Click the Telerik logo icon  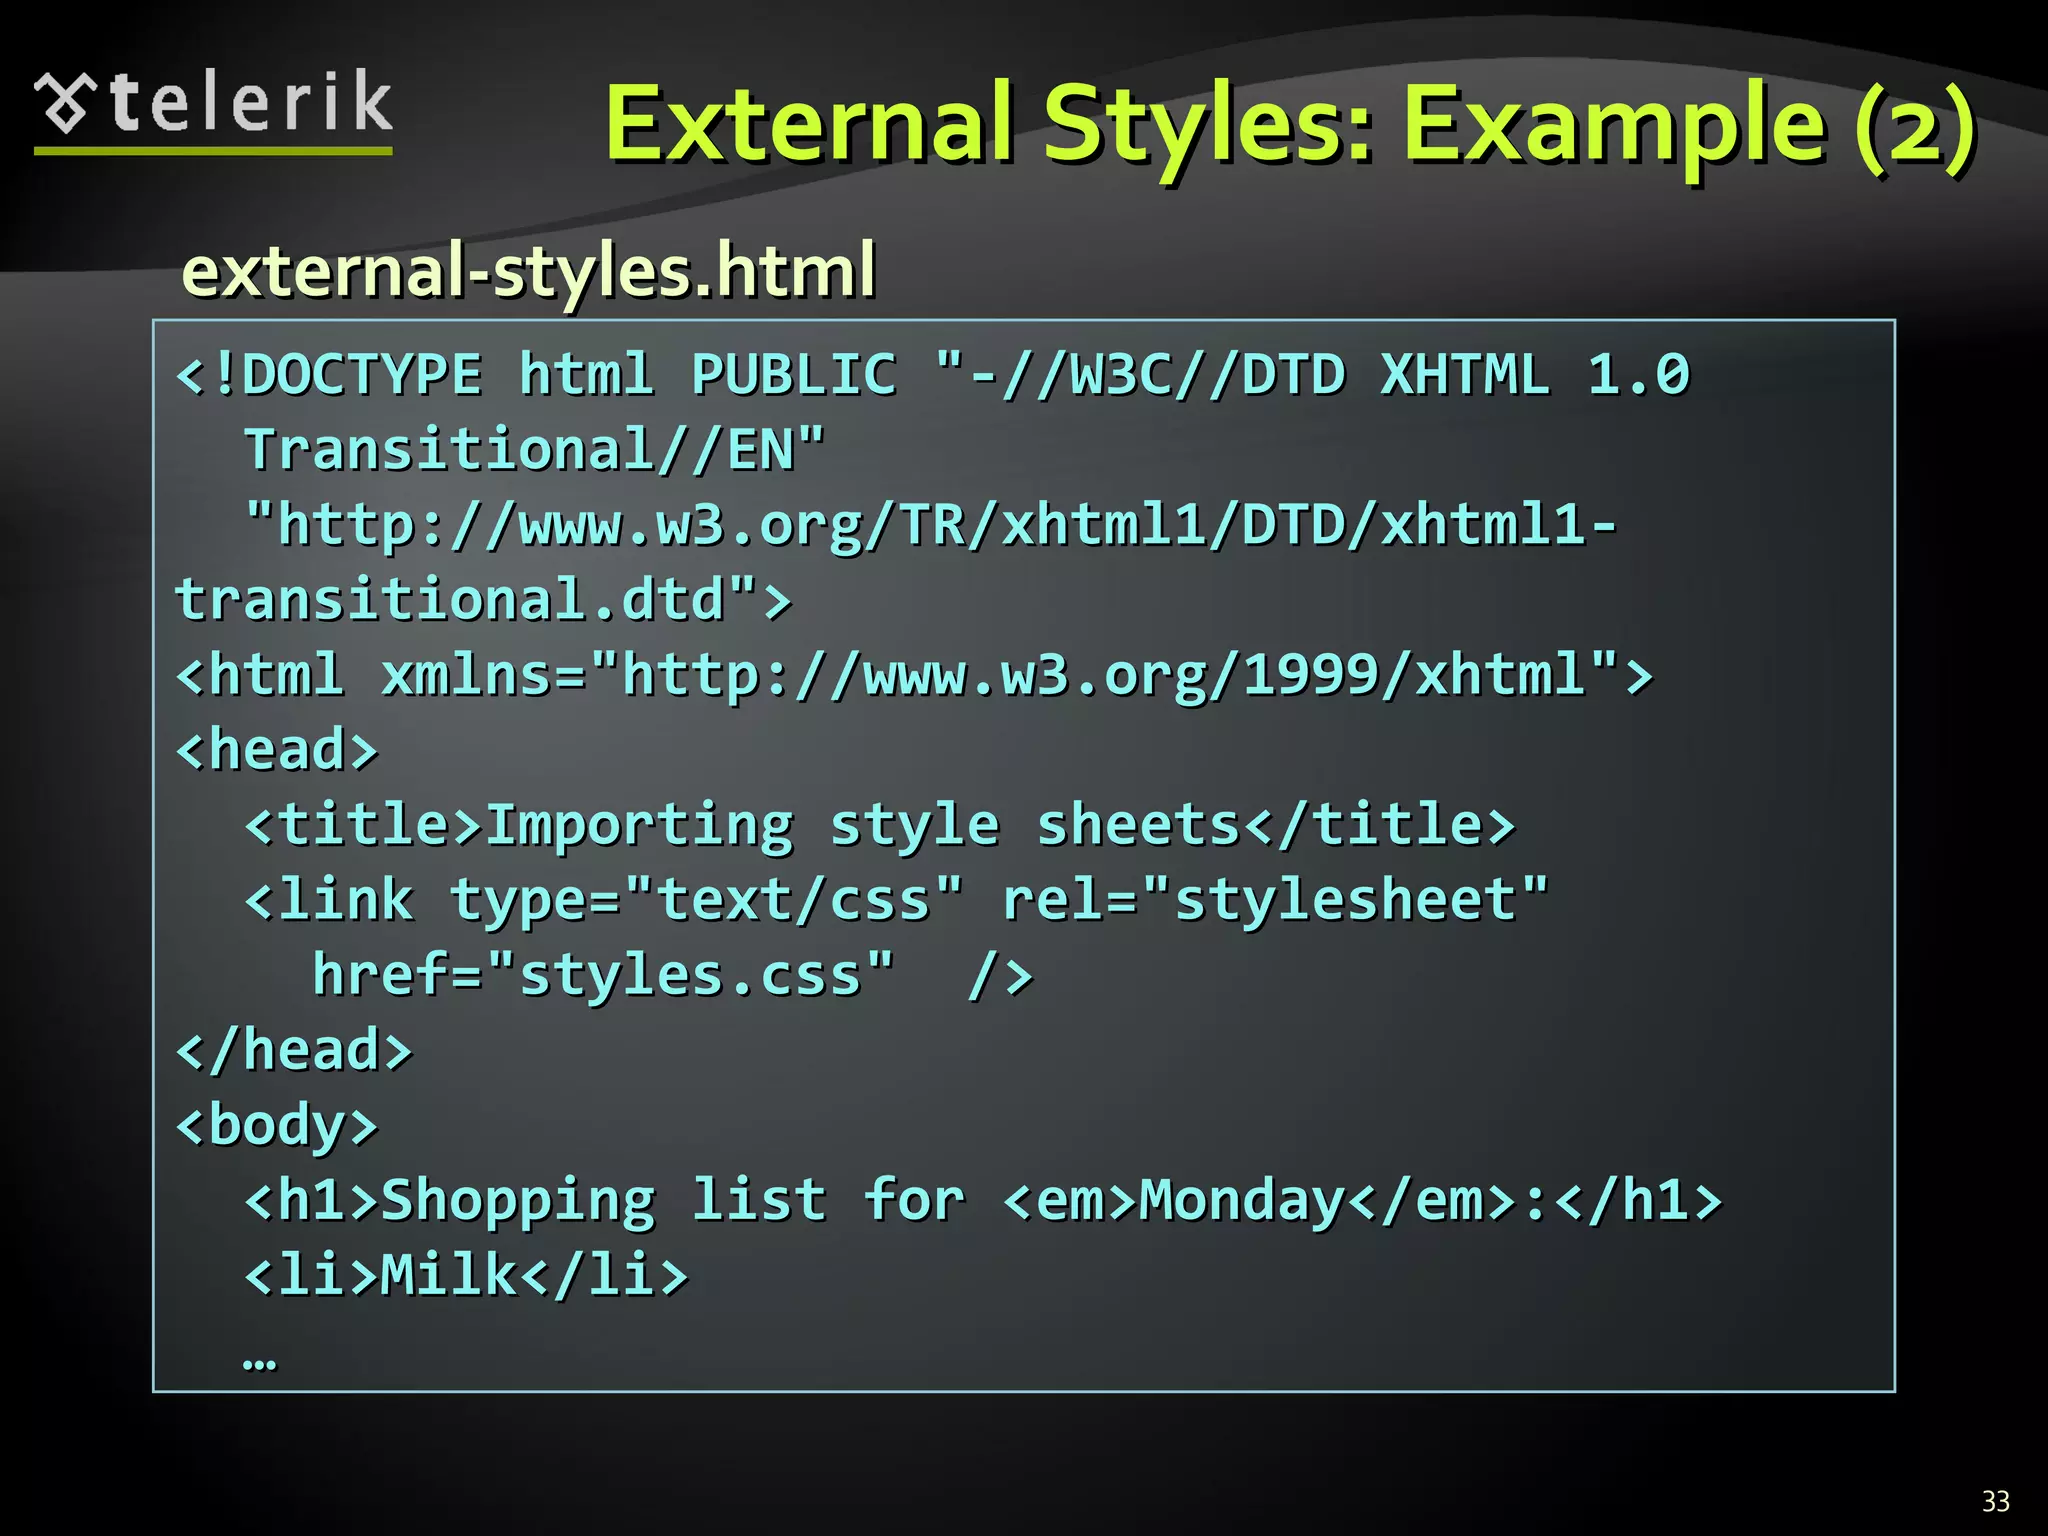[x=65, y=103]
